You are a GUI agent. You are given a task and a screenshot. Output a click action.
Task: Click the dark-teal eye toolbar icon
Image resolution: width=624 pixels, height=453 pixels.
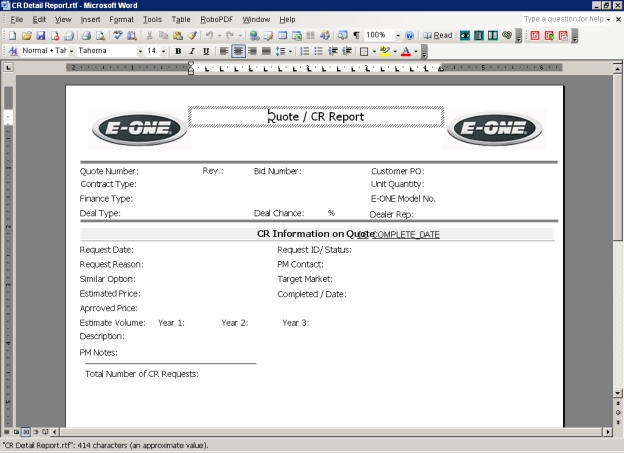click(464, 35)
